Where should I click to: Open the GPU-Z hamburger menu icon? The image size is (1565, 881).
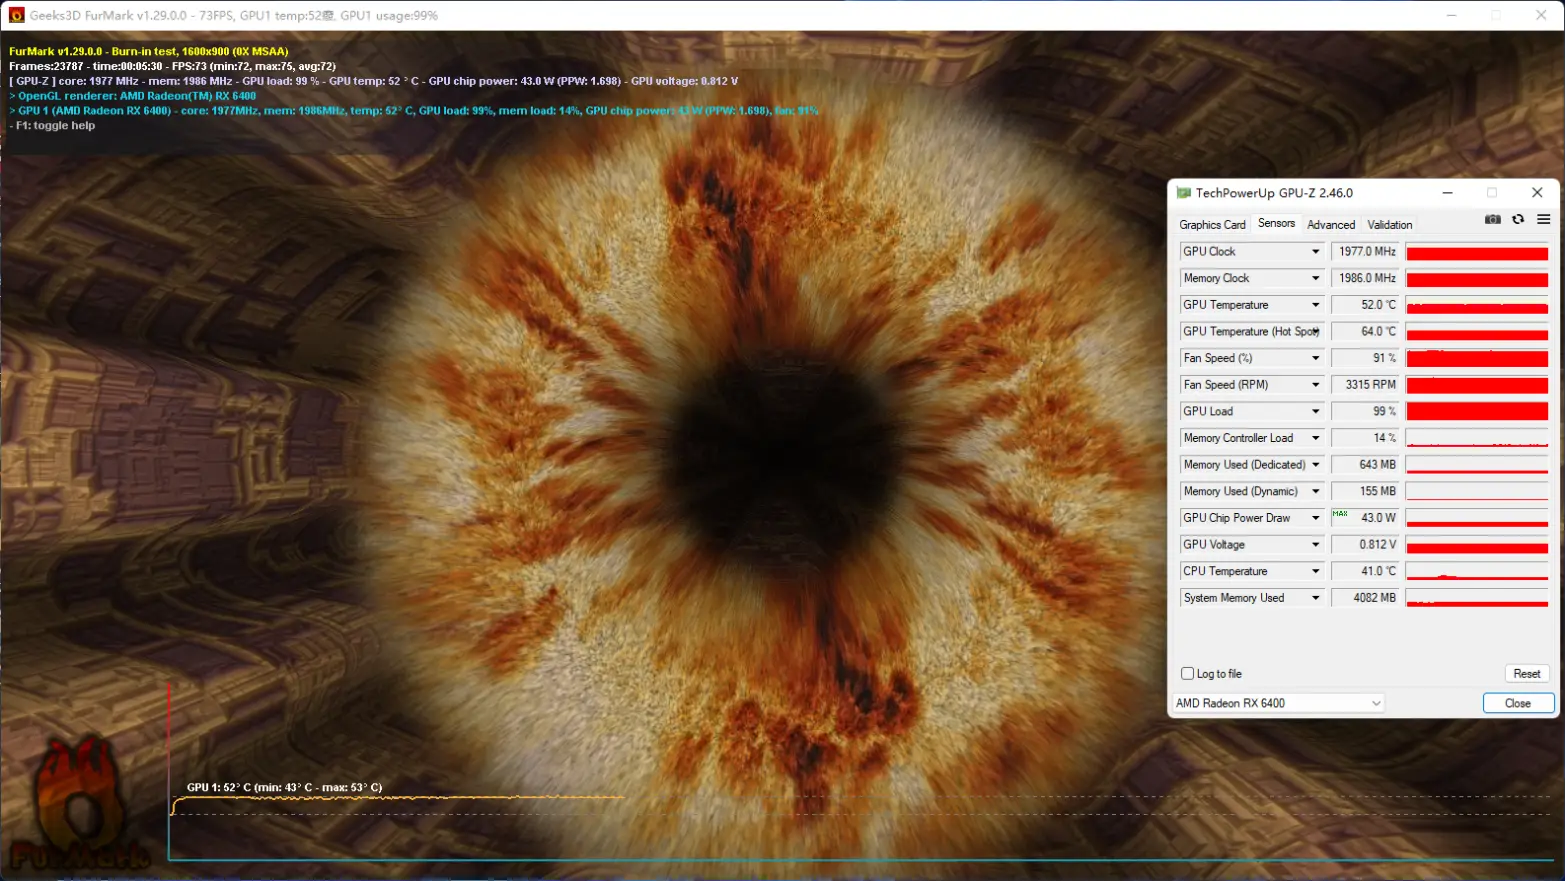tap(1543, 220)
